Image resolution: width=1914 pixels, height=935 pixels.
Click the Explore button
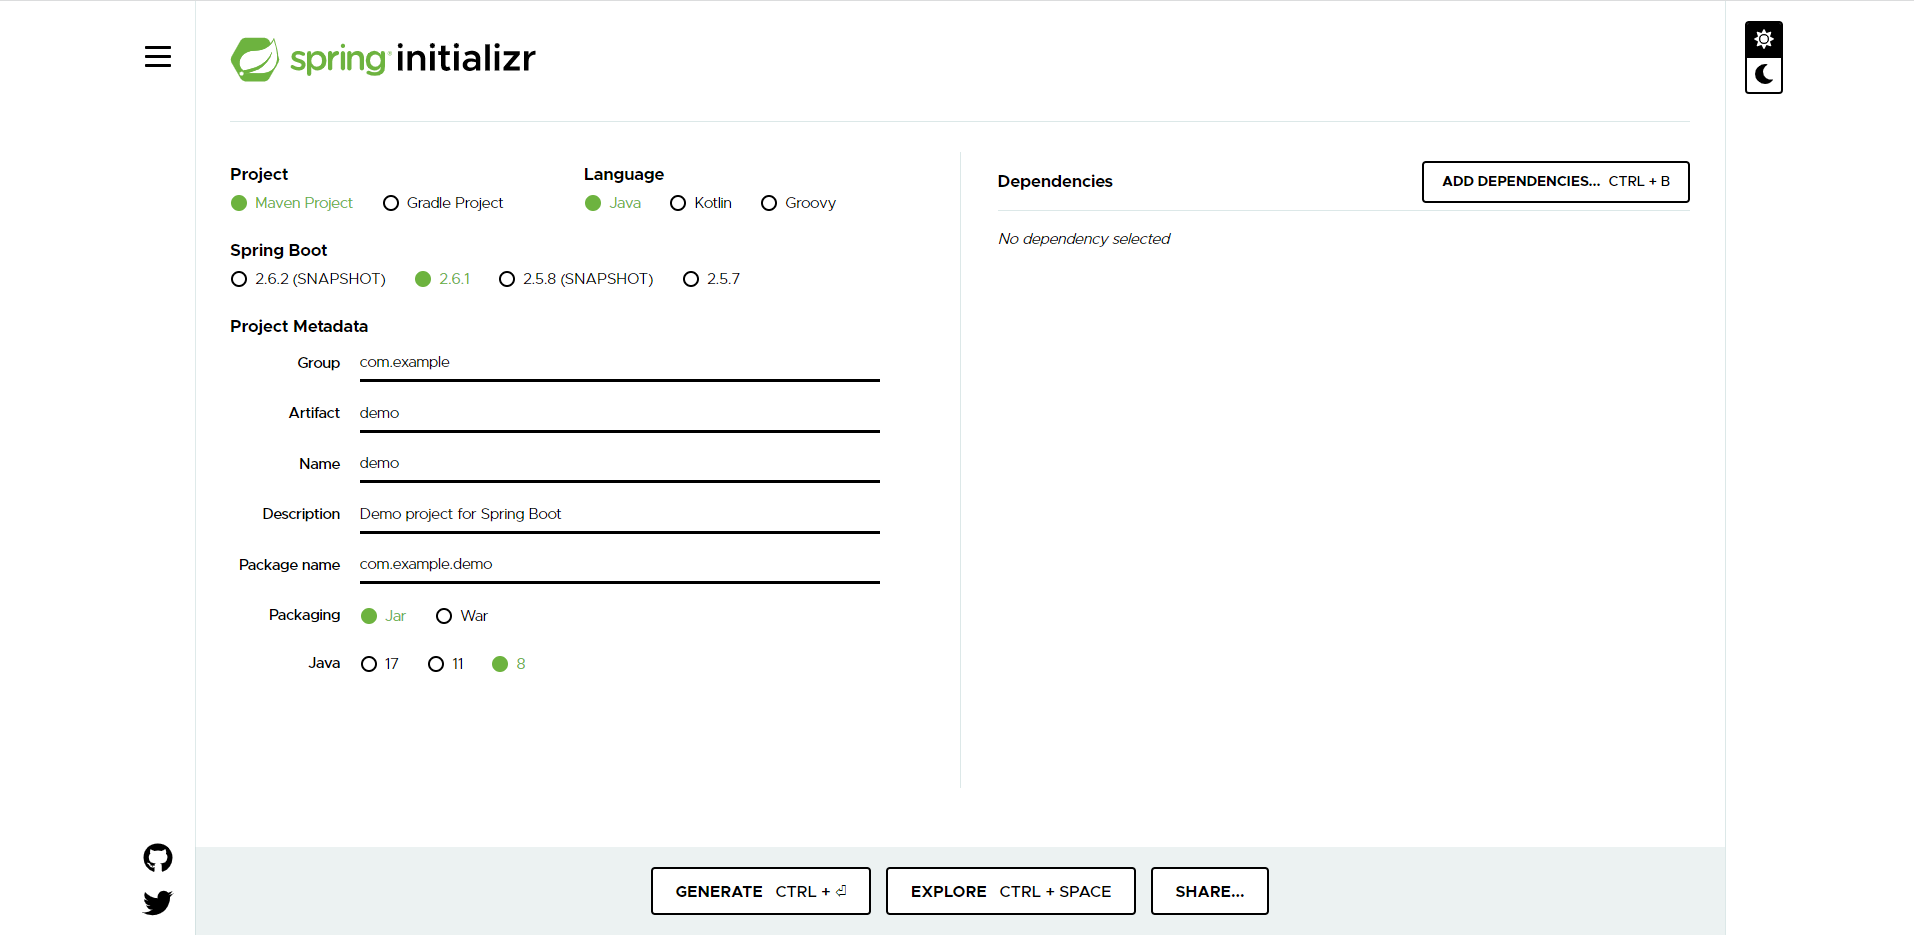point(1011,891)
